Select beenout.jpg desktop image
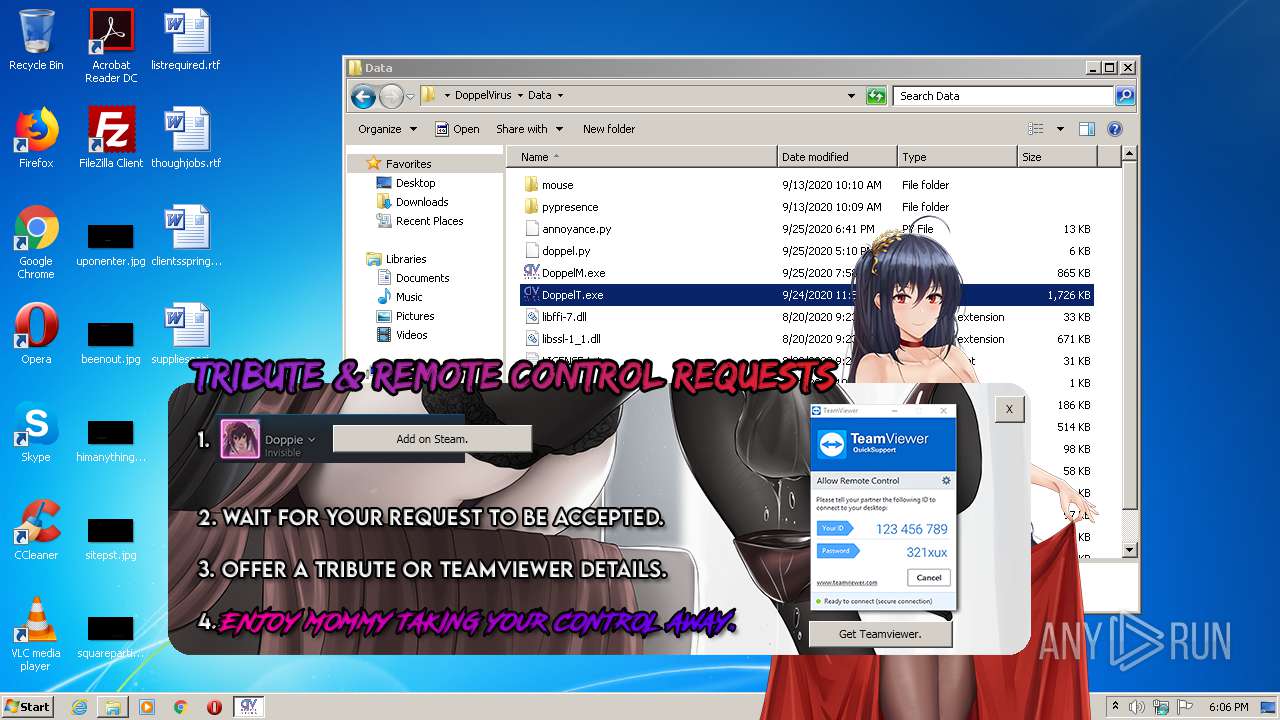1280x720 pixels. [111, 341]
